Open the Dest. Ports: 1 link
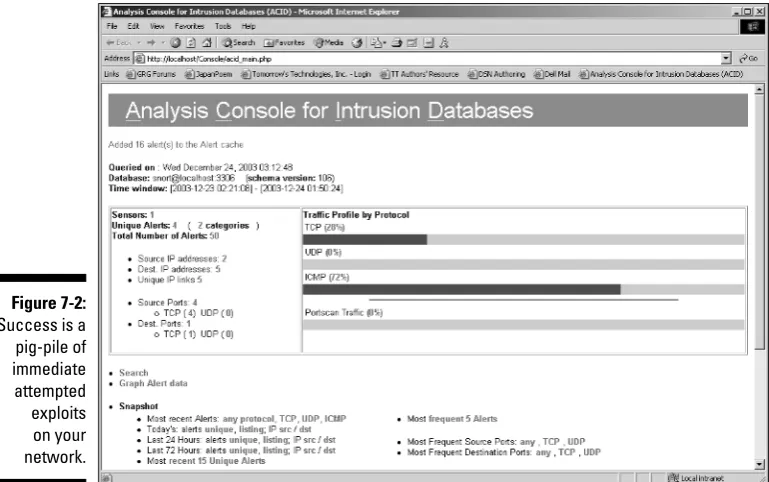This screenshot has width=769, height=482. 164,324
